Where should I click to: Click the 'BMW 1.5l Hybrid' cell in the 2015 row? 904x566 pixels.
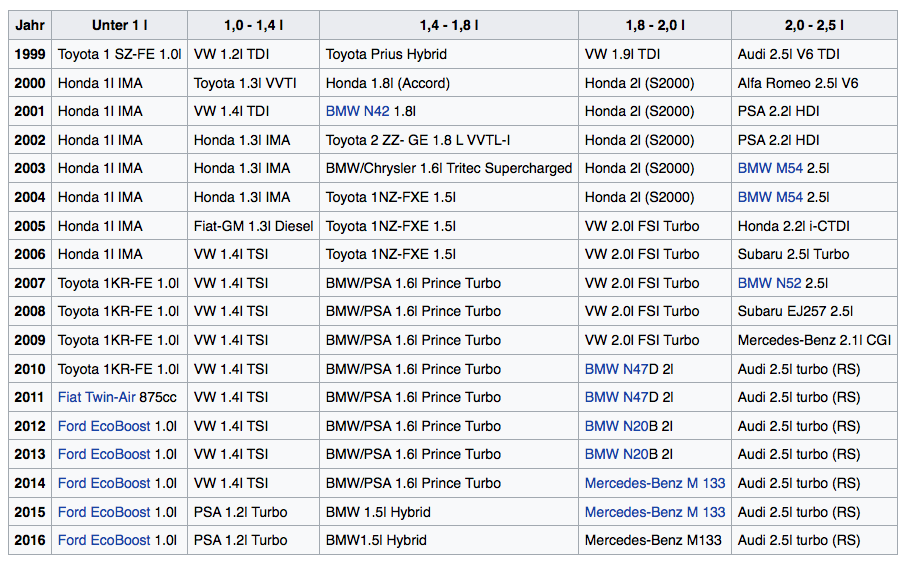click(x=449, y=512)
